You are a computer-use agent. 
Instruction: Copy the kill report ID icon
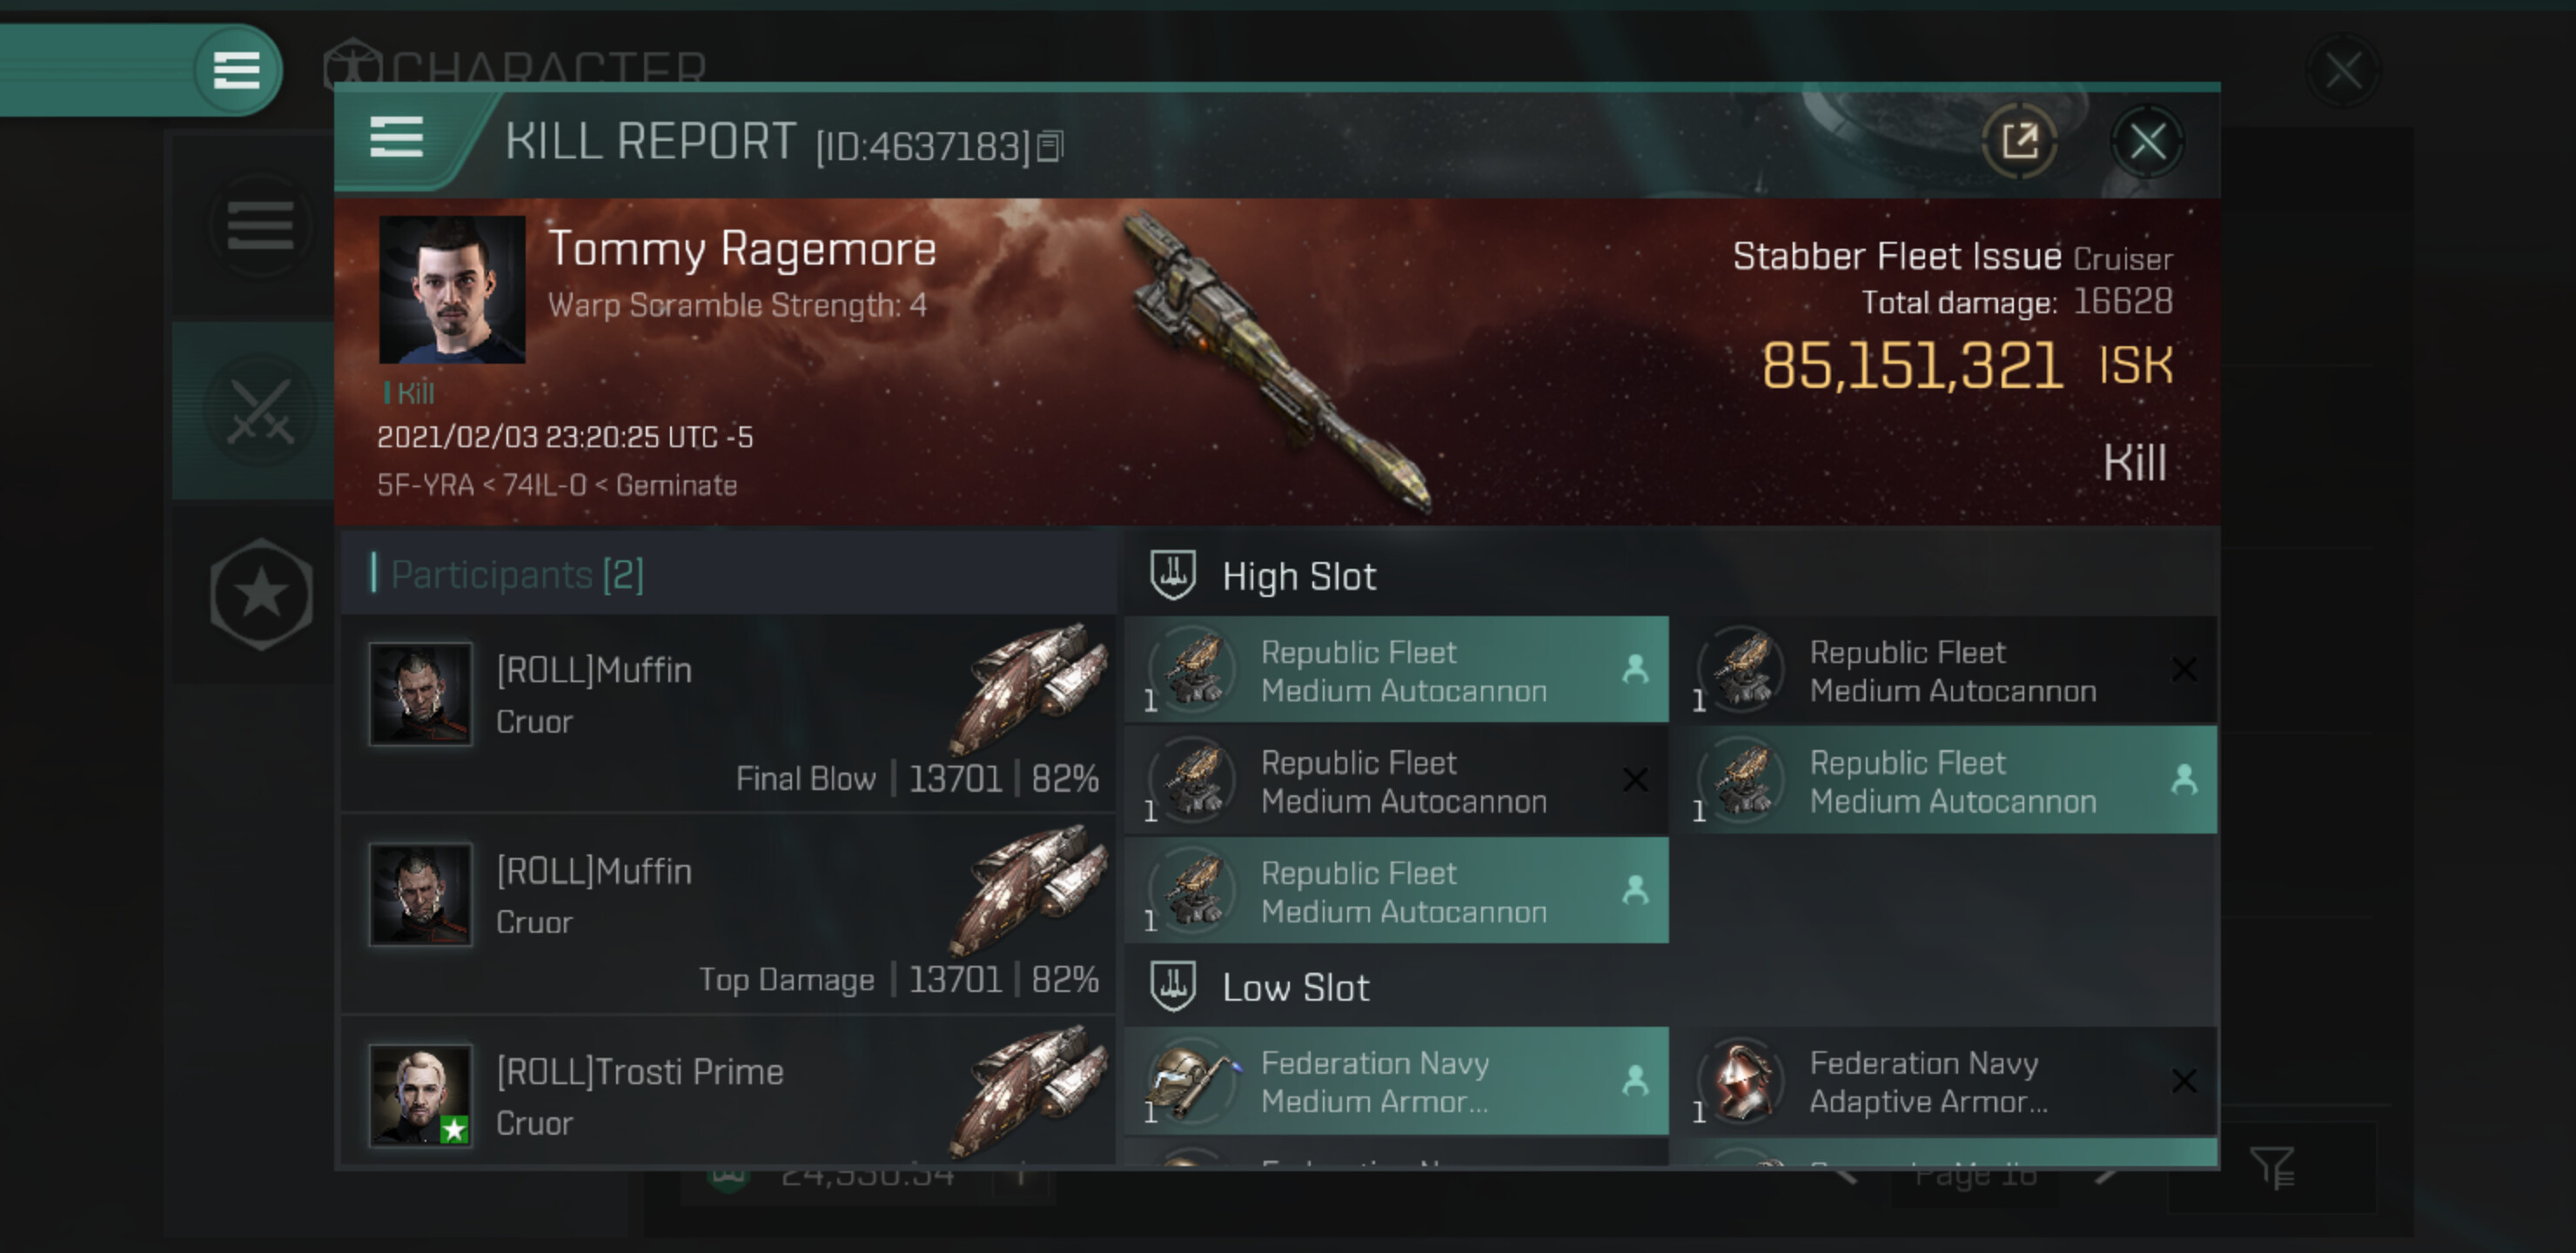click(x=1050, y=146)
